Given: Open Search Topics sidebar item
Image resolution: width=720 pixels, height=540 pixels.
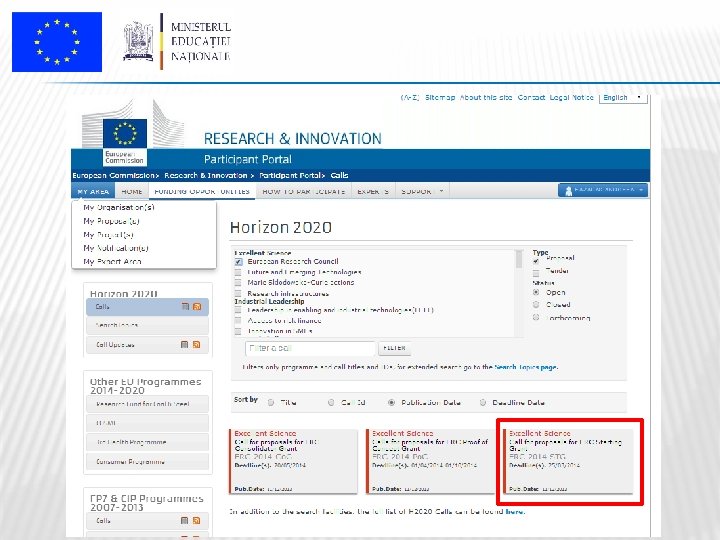Looking at the screenshot, I should (147, 325).
